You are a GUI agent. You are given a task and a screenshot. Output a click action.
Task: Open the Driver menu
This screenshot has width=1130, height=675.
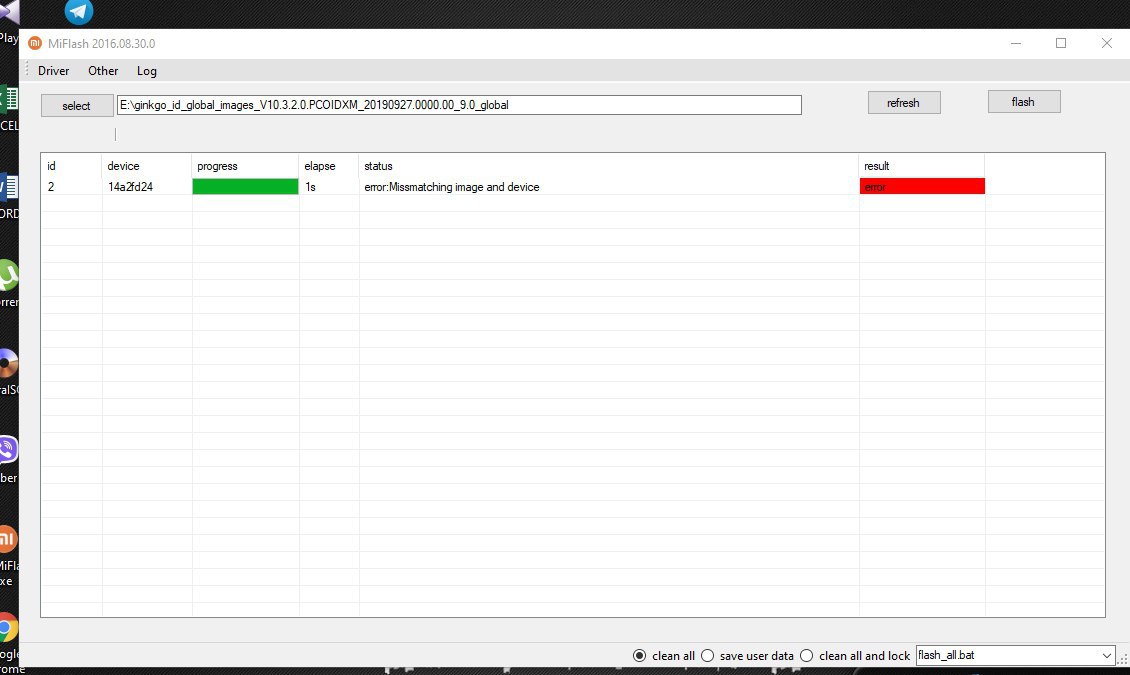point(53,71)
